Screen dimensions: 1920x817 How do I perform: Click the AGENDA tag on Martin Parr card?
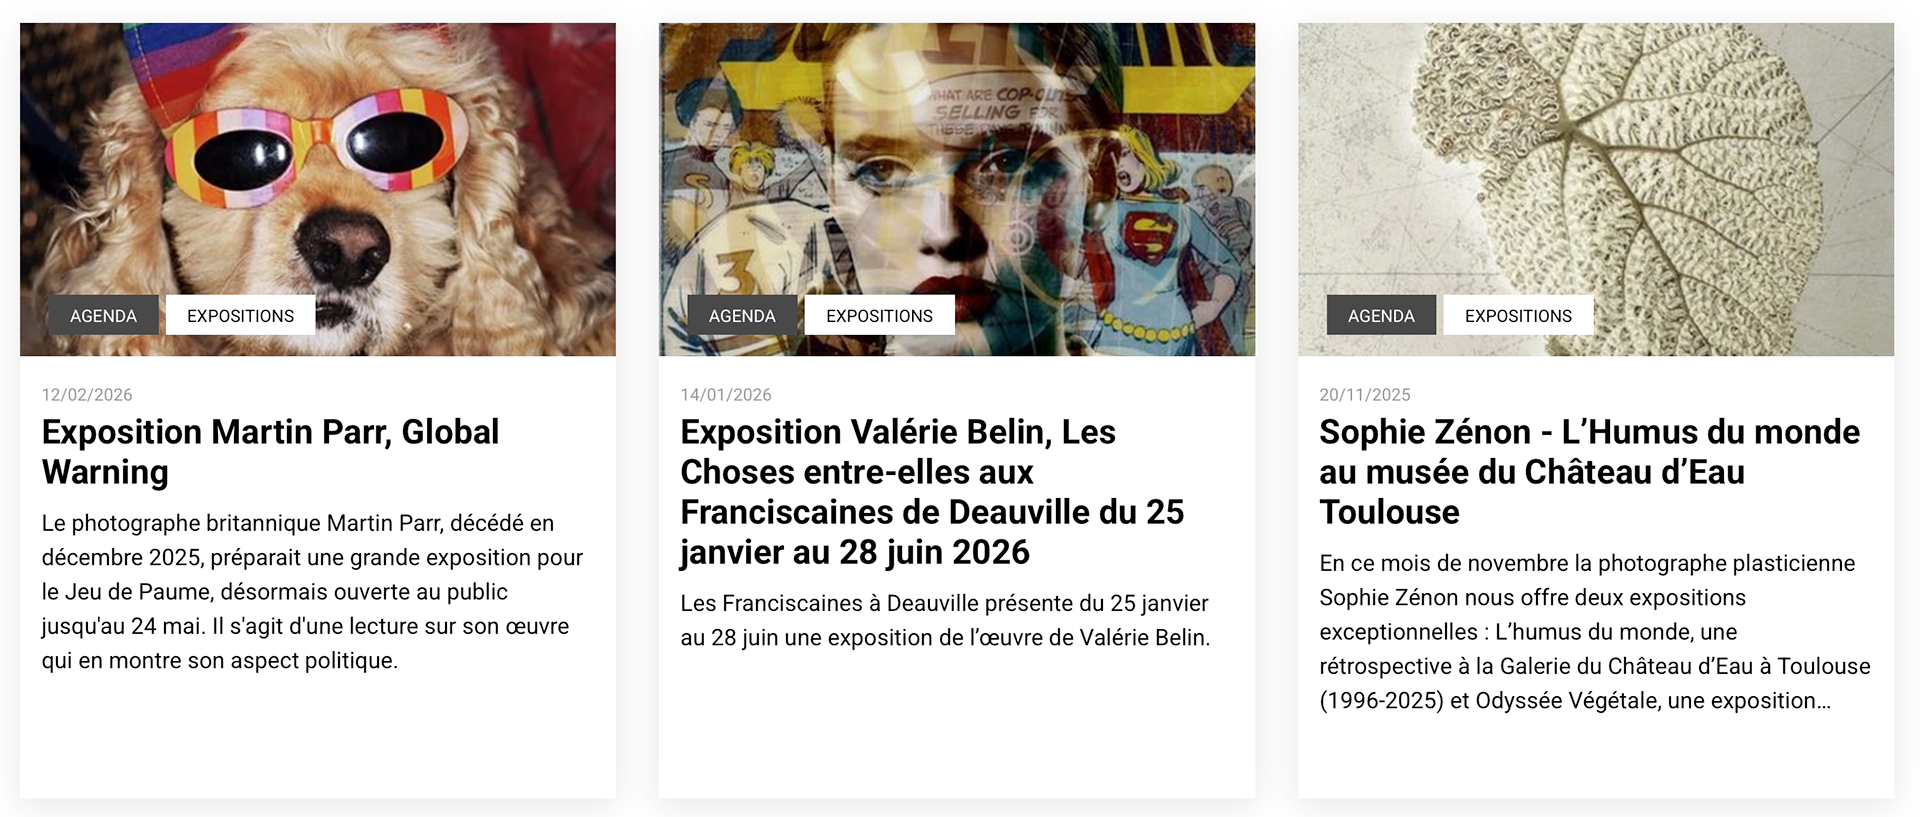click(x=104, y=316)
